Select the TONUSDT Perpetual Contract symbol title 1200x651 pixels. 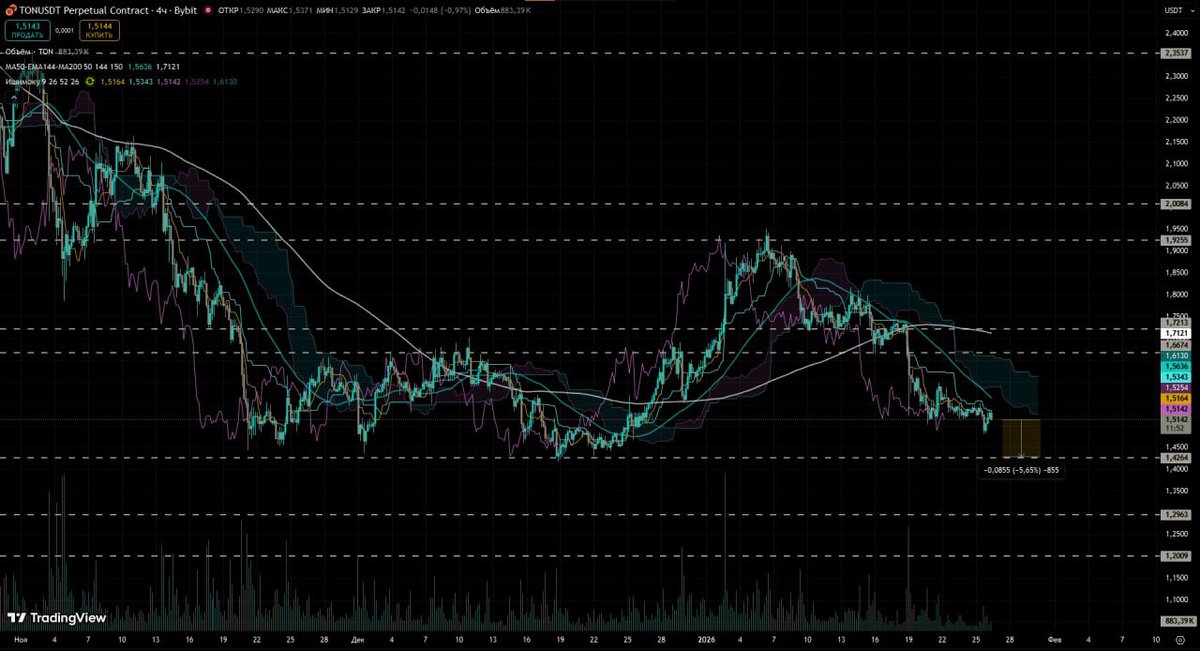(92, 9)
